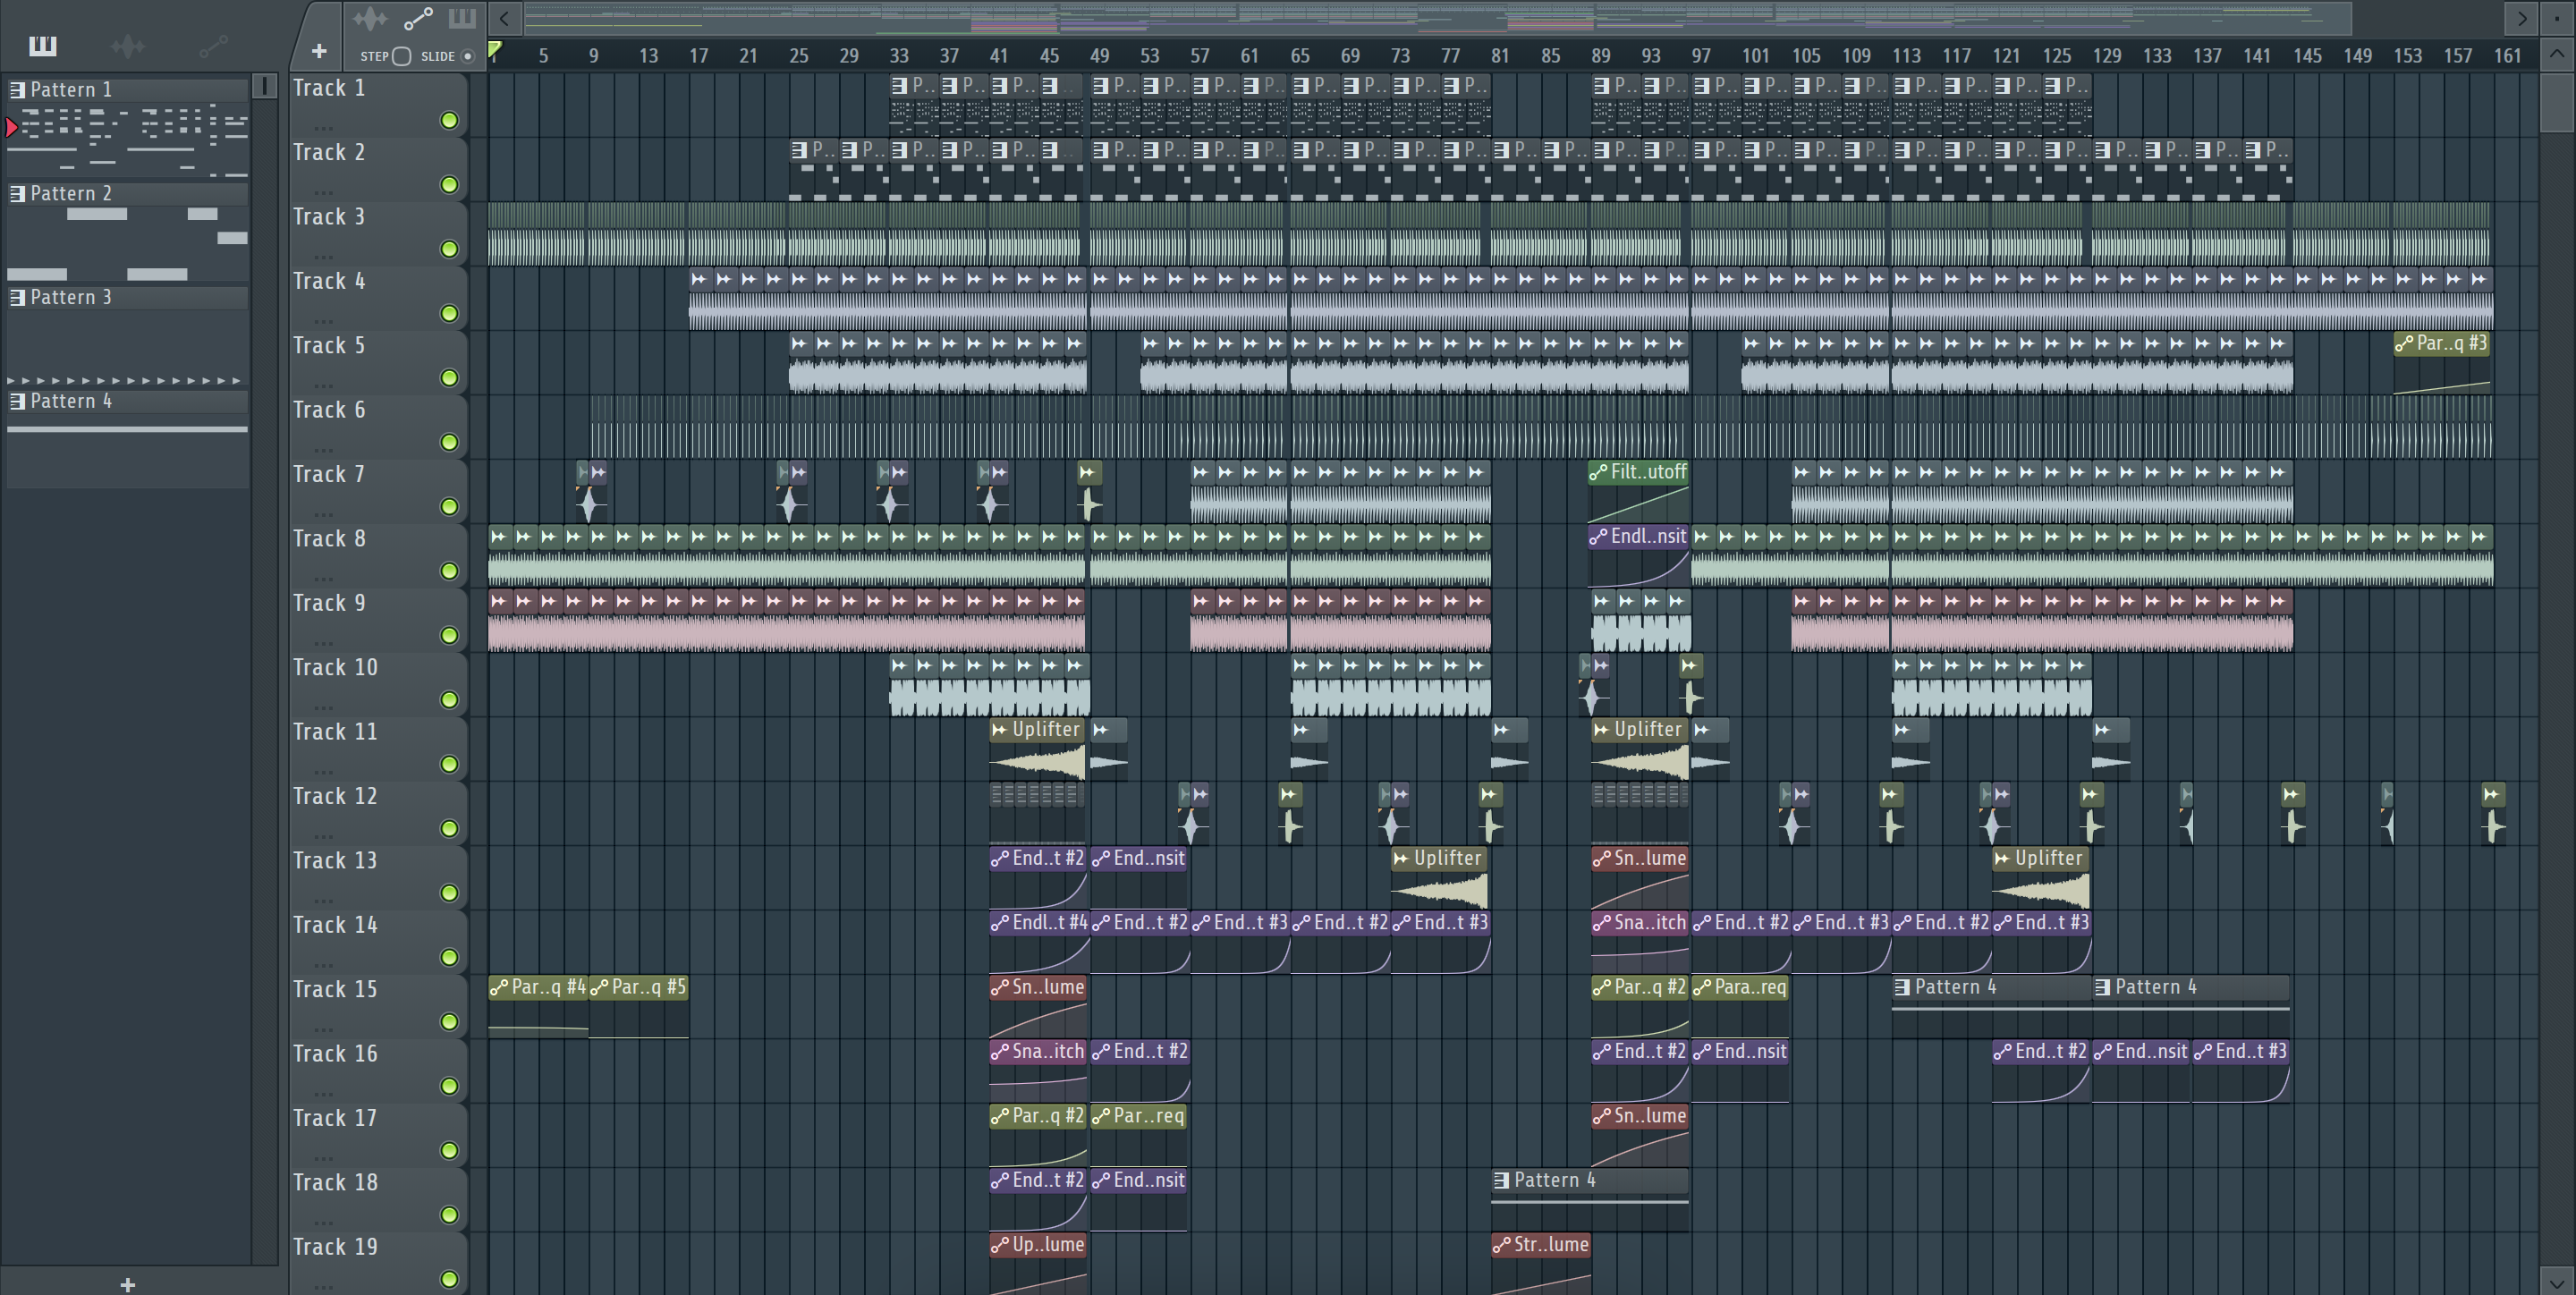Select the Track 7 header label
Screen dimensions: 2576x1295
pos(329,475)
